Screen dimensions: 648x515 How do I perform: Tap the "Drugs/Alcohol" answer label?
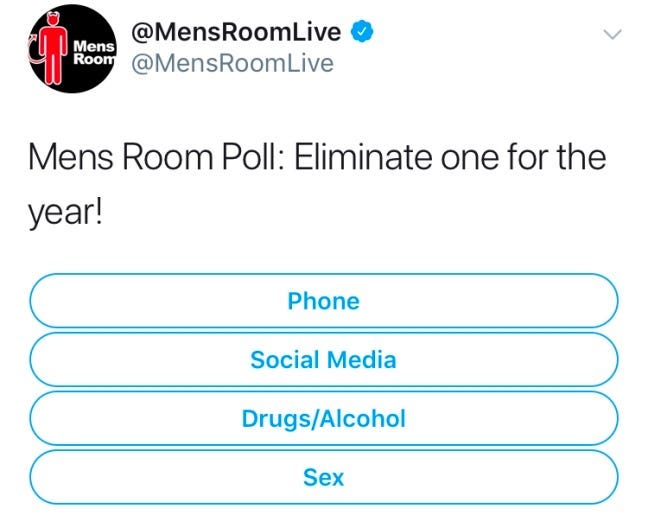click(323, 418)
